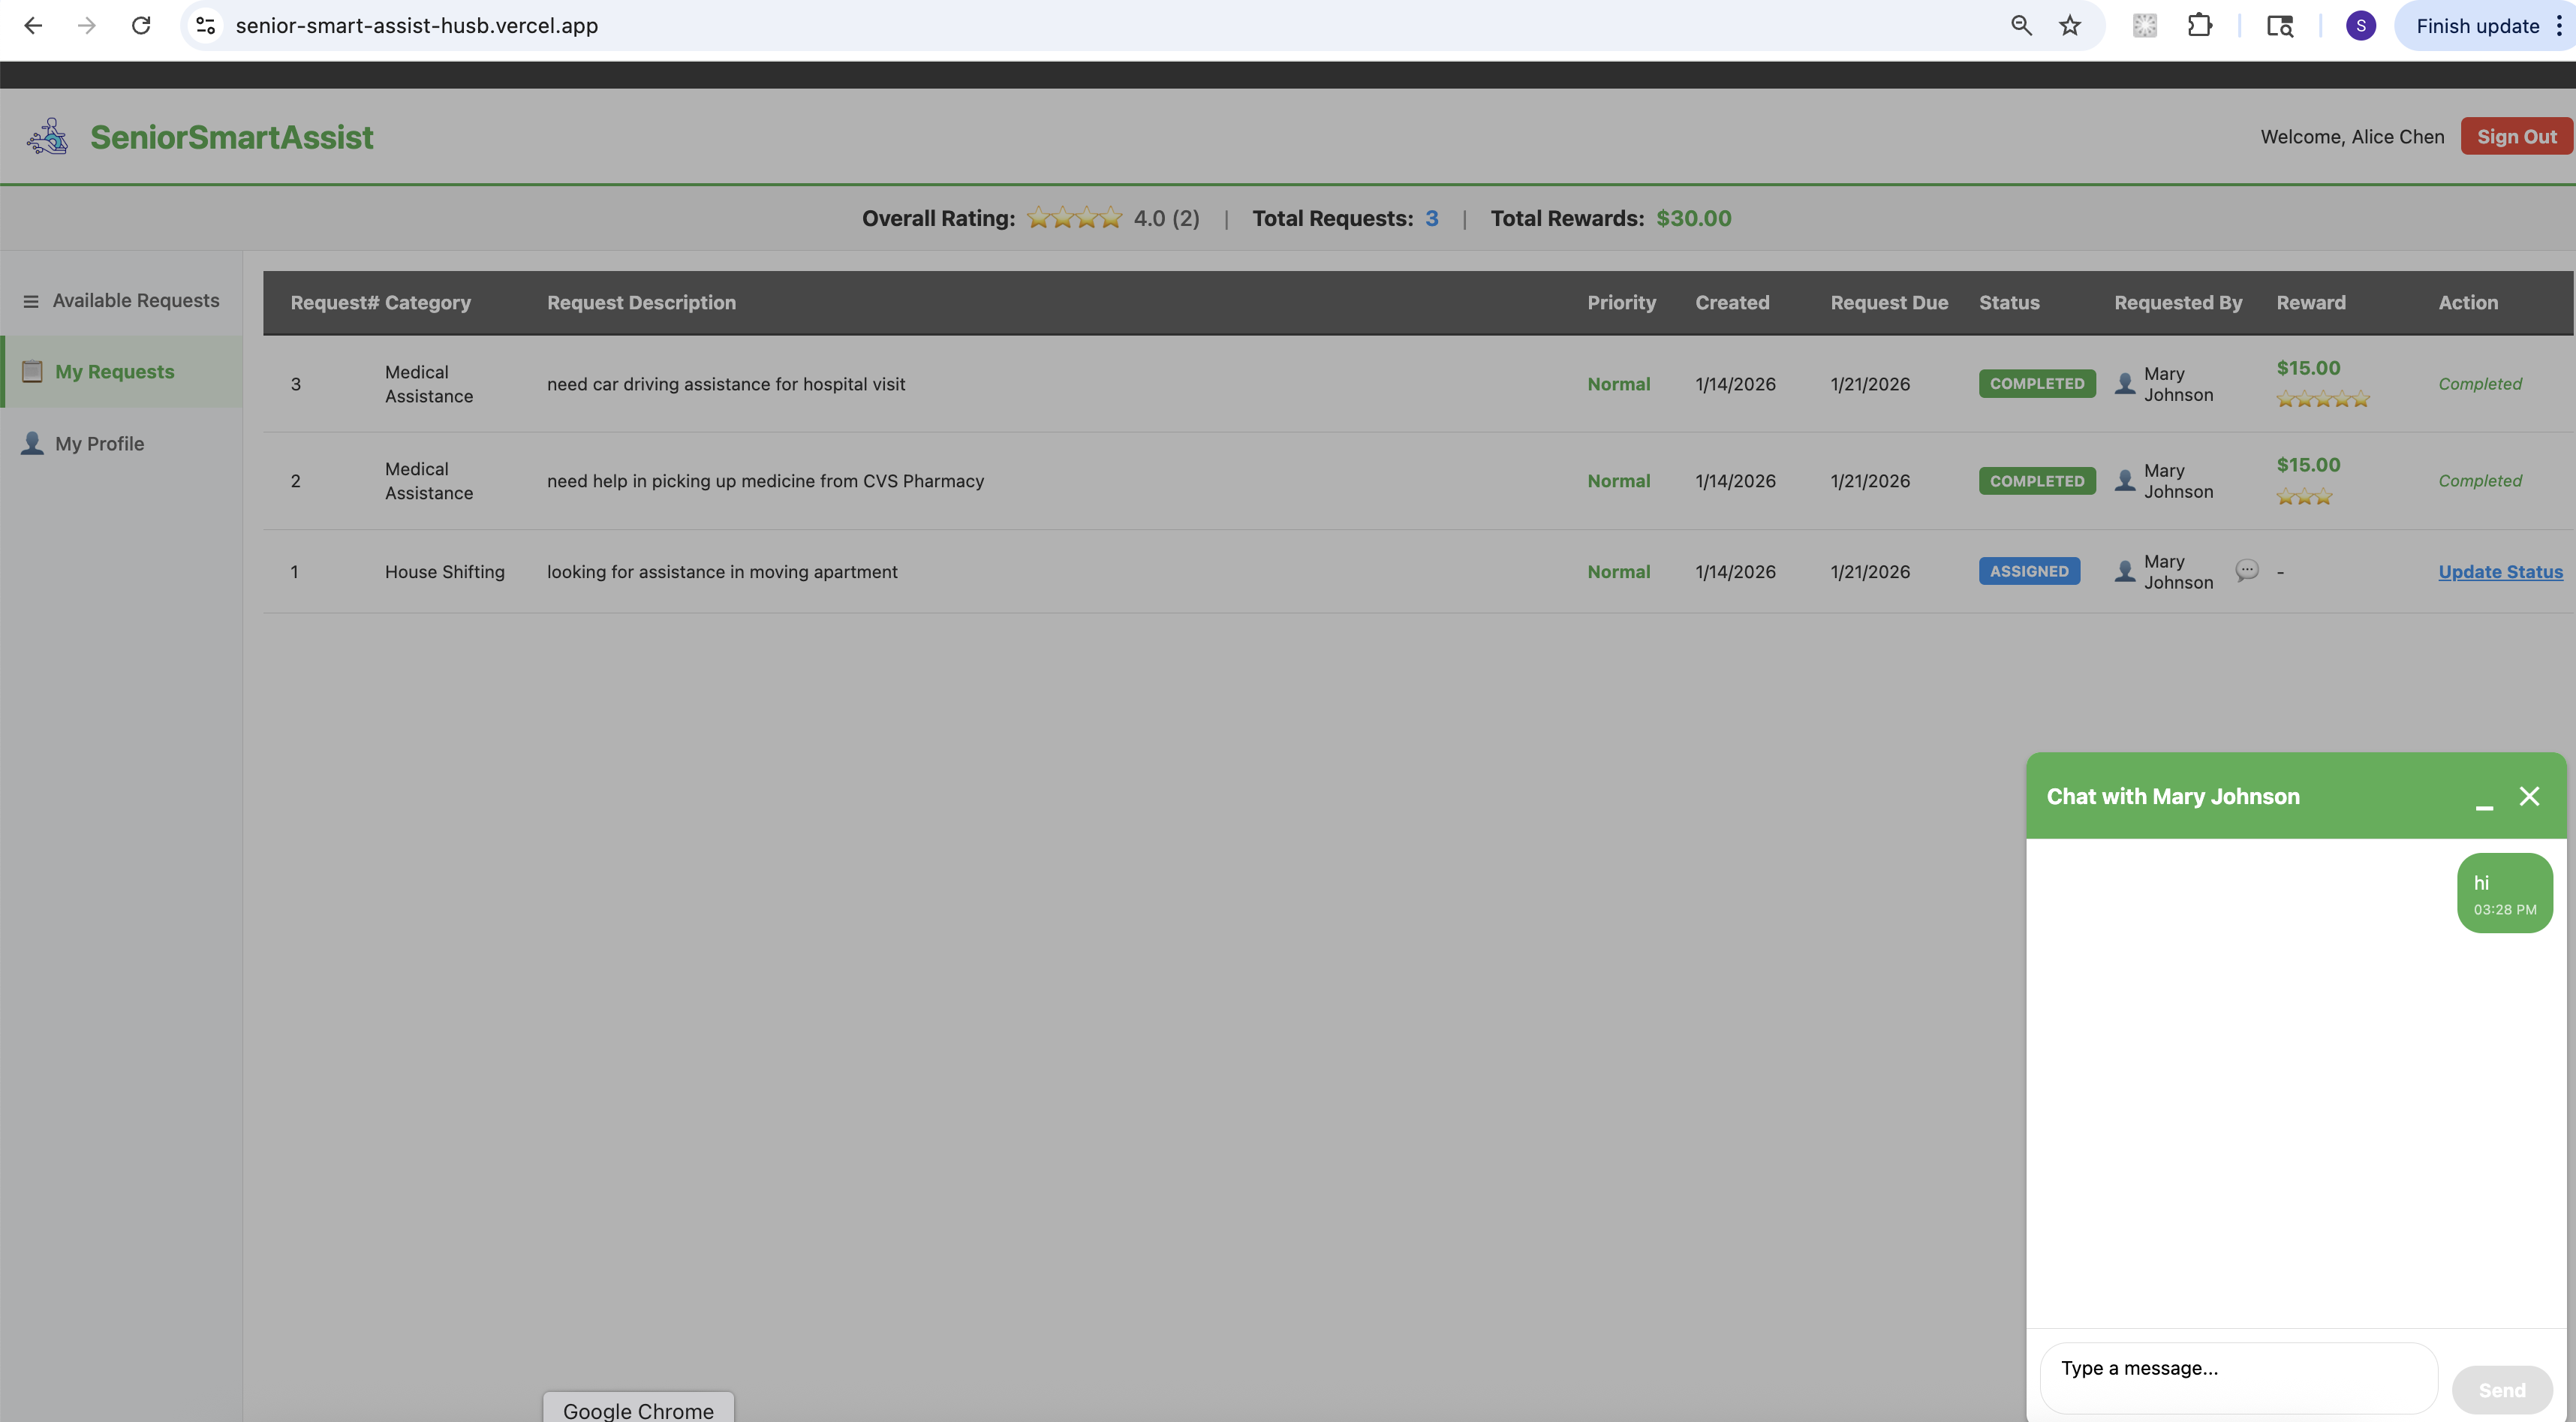The width and height of the screenshot is (2576, 1422).
Task: Close the Mary Johnson chat window
Action: (2529, 796)
